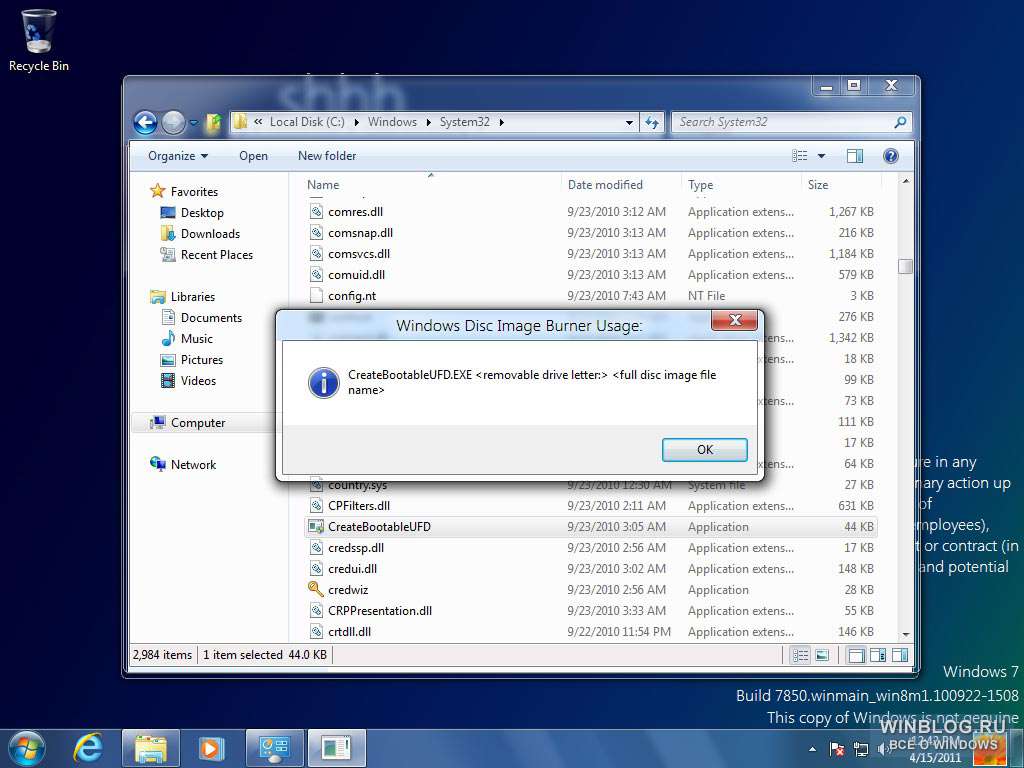Sort by the Size column header
The height and width of the screenshot is (768, 1024).
(840, 184)
